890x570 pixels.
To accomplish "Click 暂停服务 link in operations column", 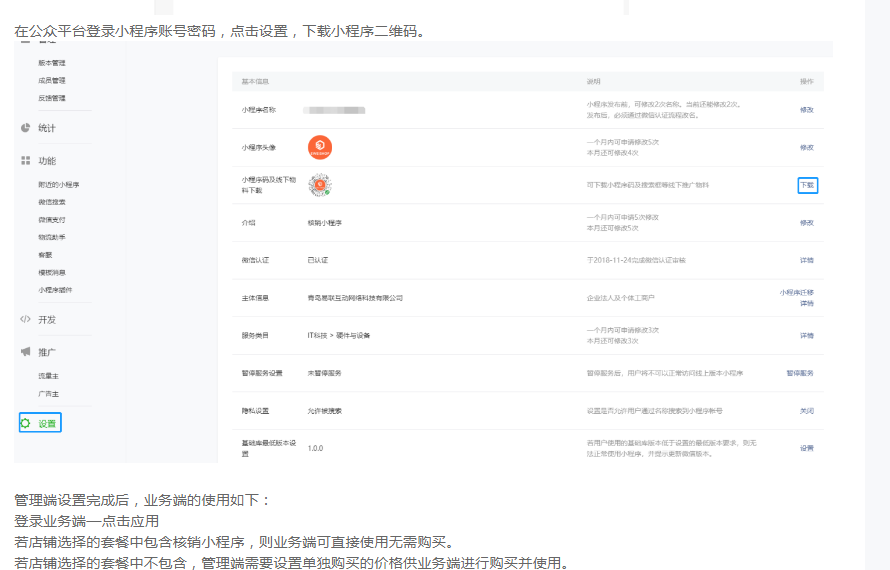I will click(x=800, y=373).
